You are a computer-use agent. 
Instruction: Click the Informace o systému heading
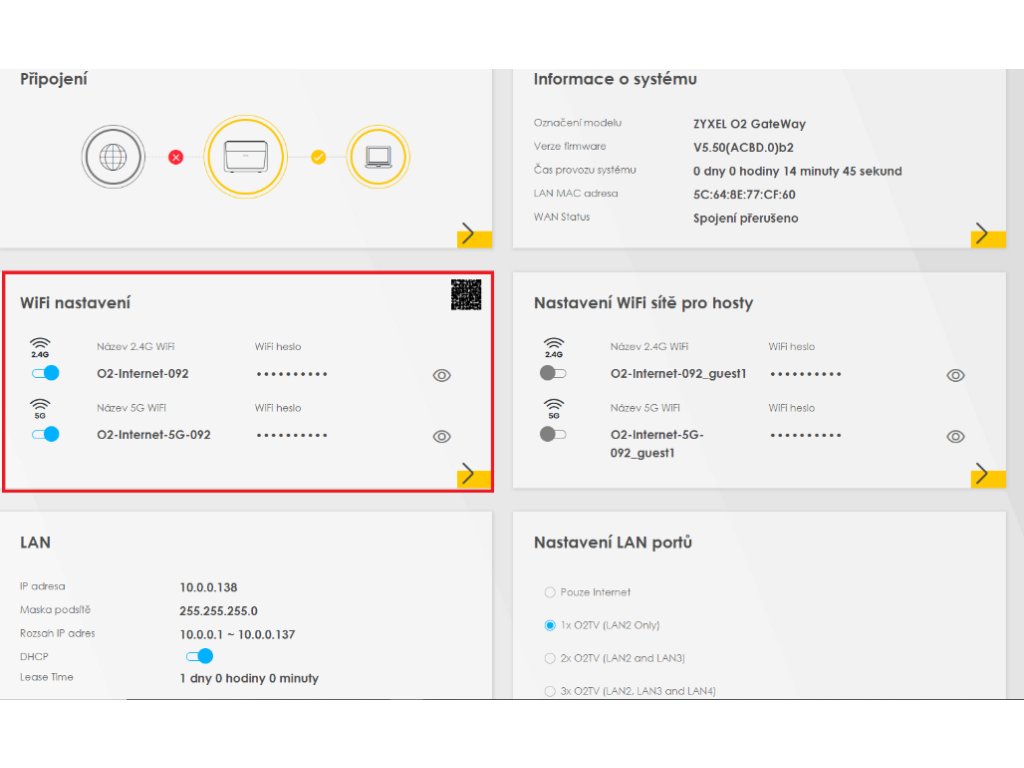point(615,79)
